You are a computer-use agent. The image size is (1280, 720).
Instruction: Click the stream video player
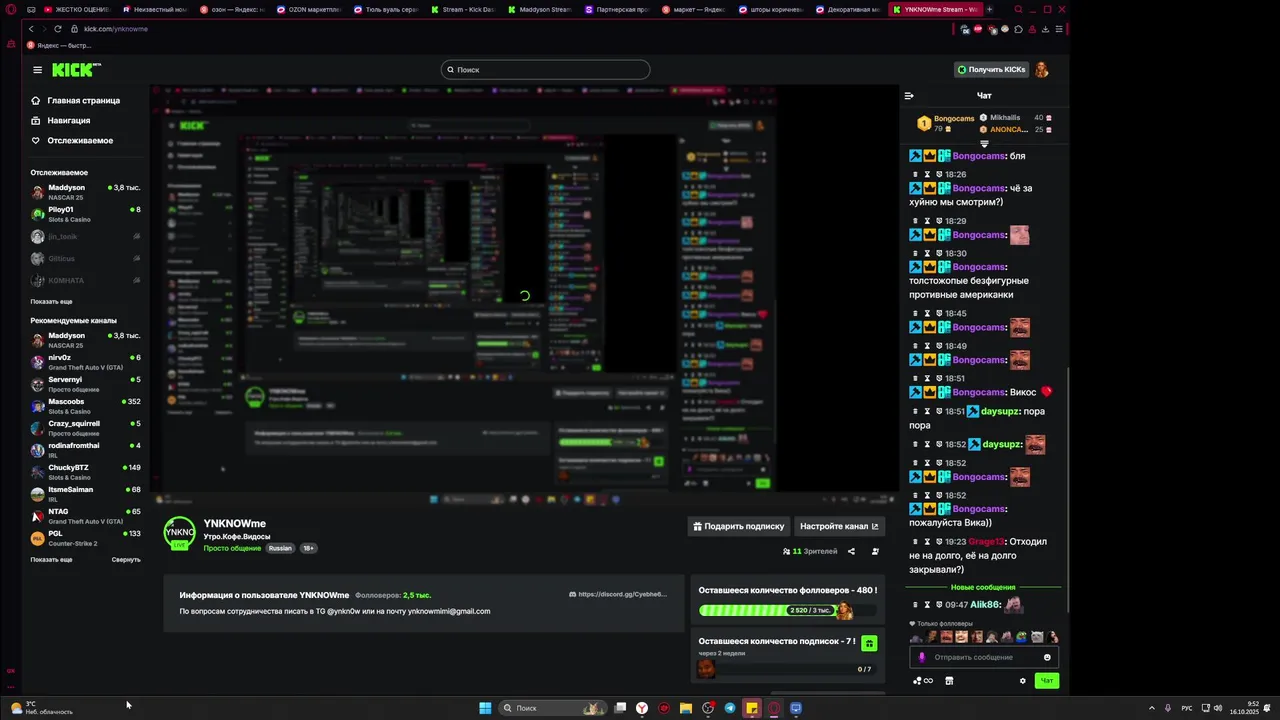524,294
